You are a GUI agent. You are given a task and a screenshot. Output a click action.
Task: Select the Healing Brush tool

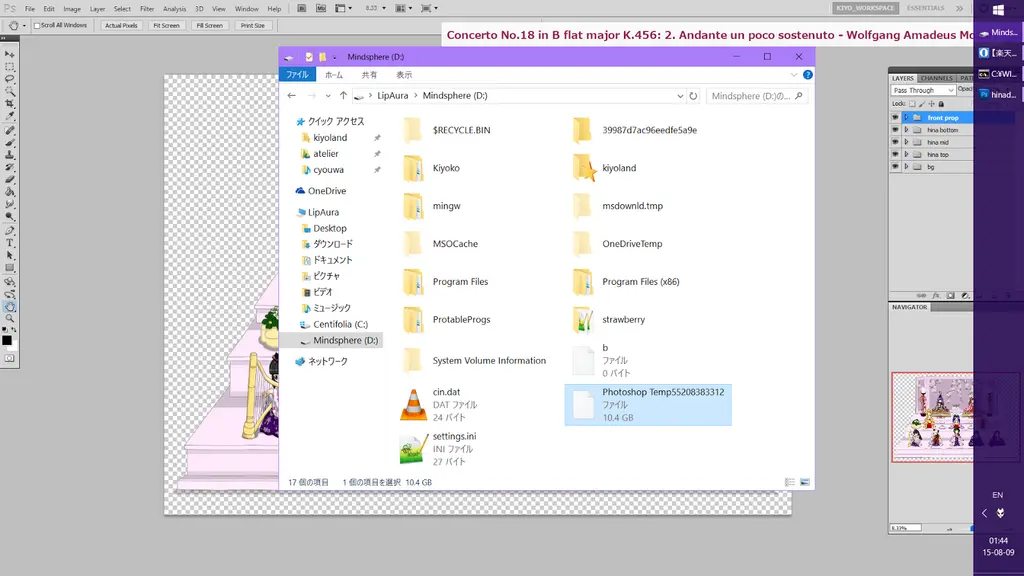9,131
